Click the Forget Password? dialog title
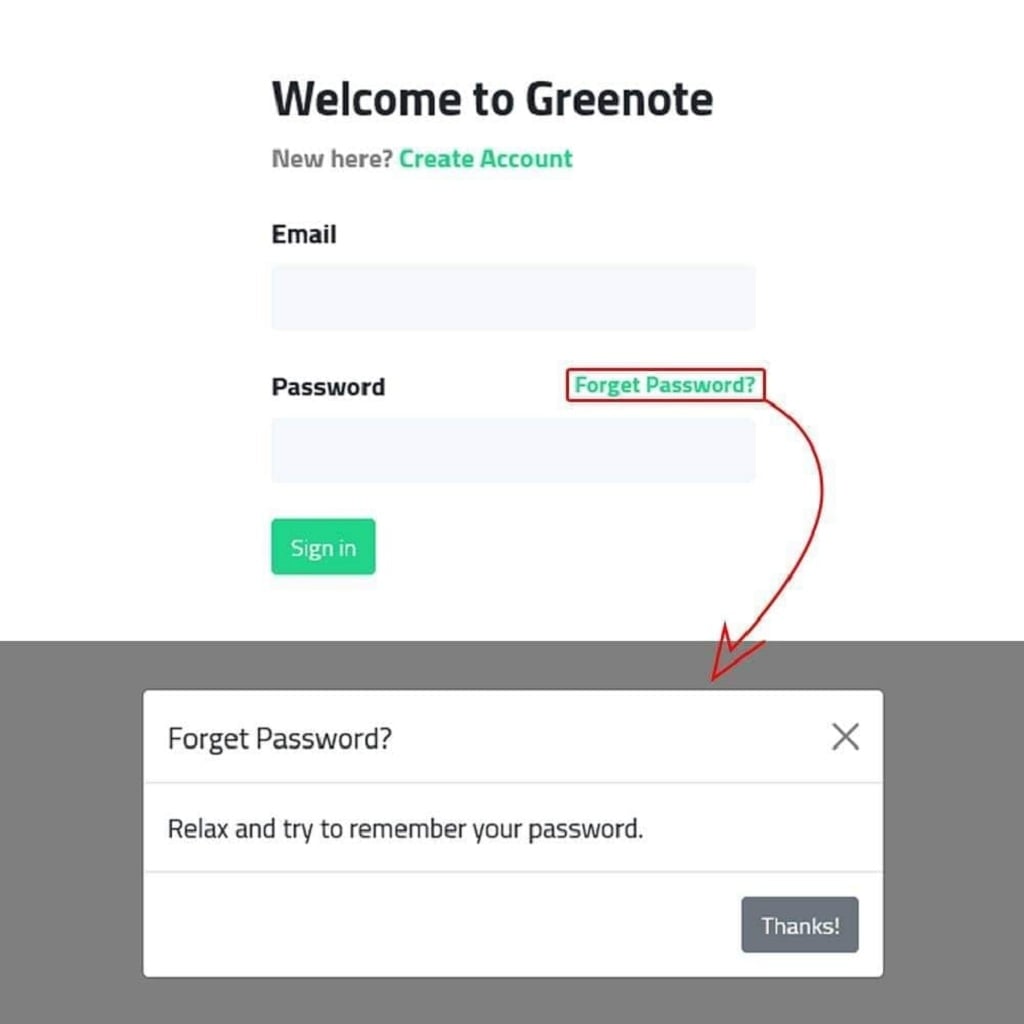 (280, 739)
